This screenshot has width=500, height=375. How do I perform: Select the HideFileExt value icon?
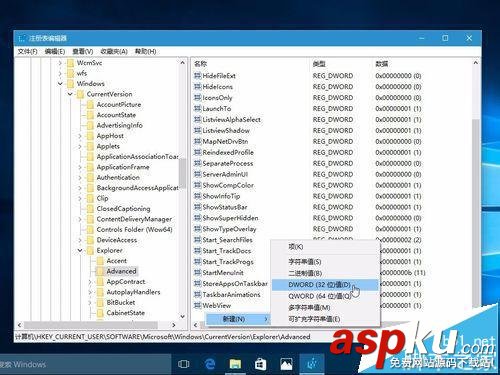point(198,76)
